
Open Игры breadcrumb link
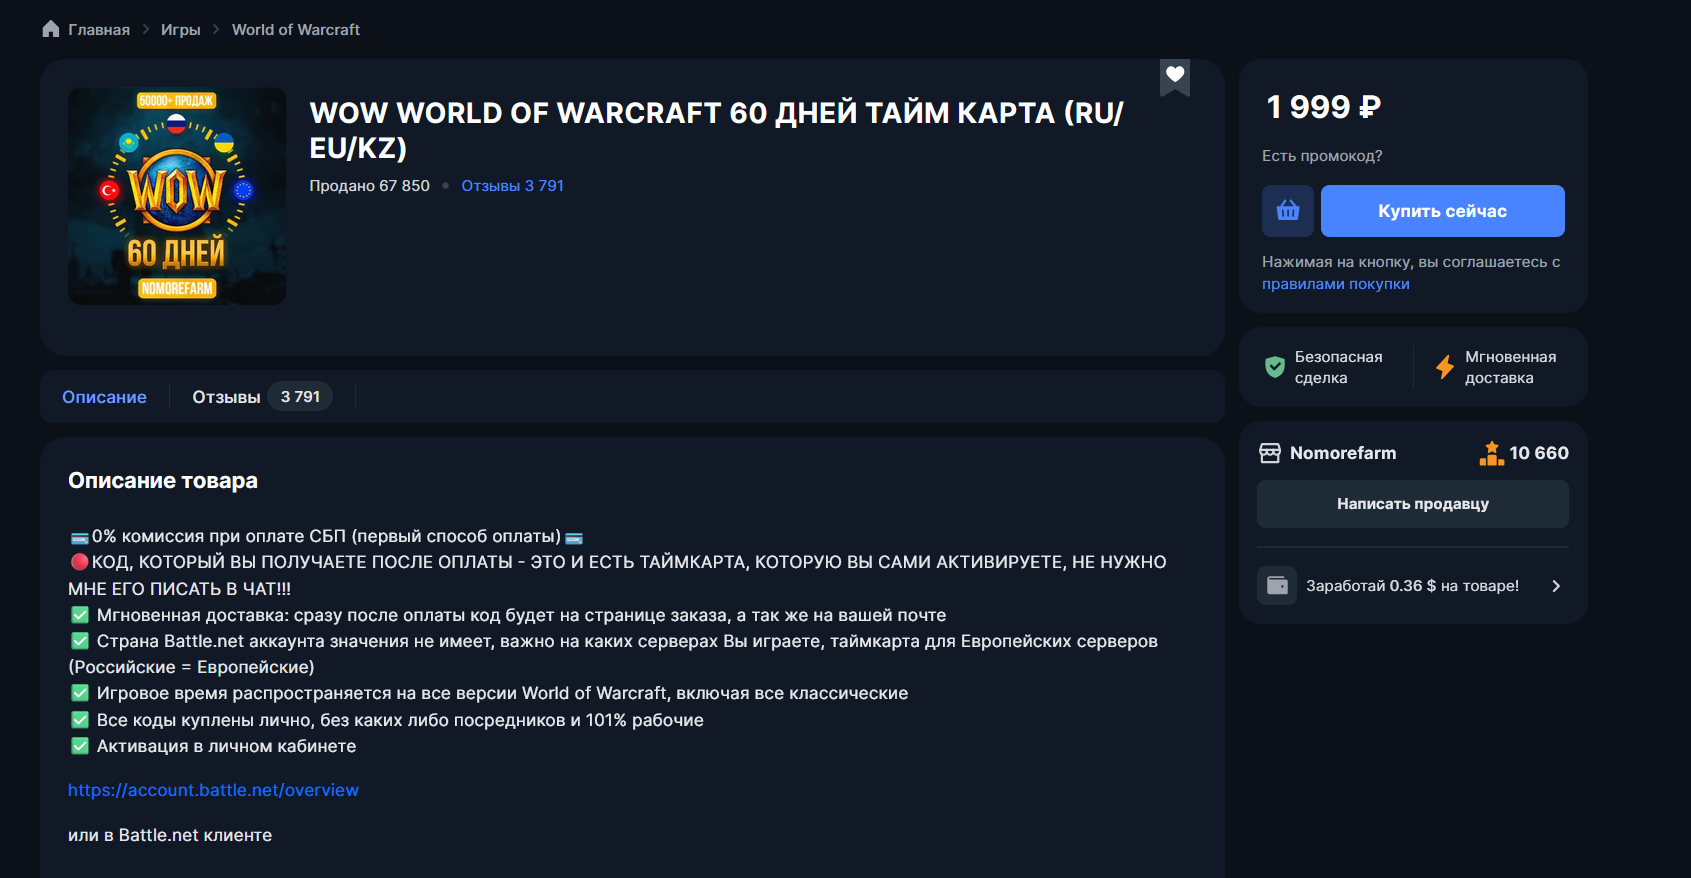pos(181,30)
